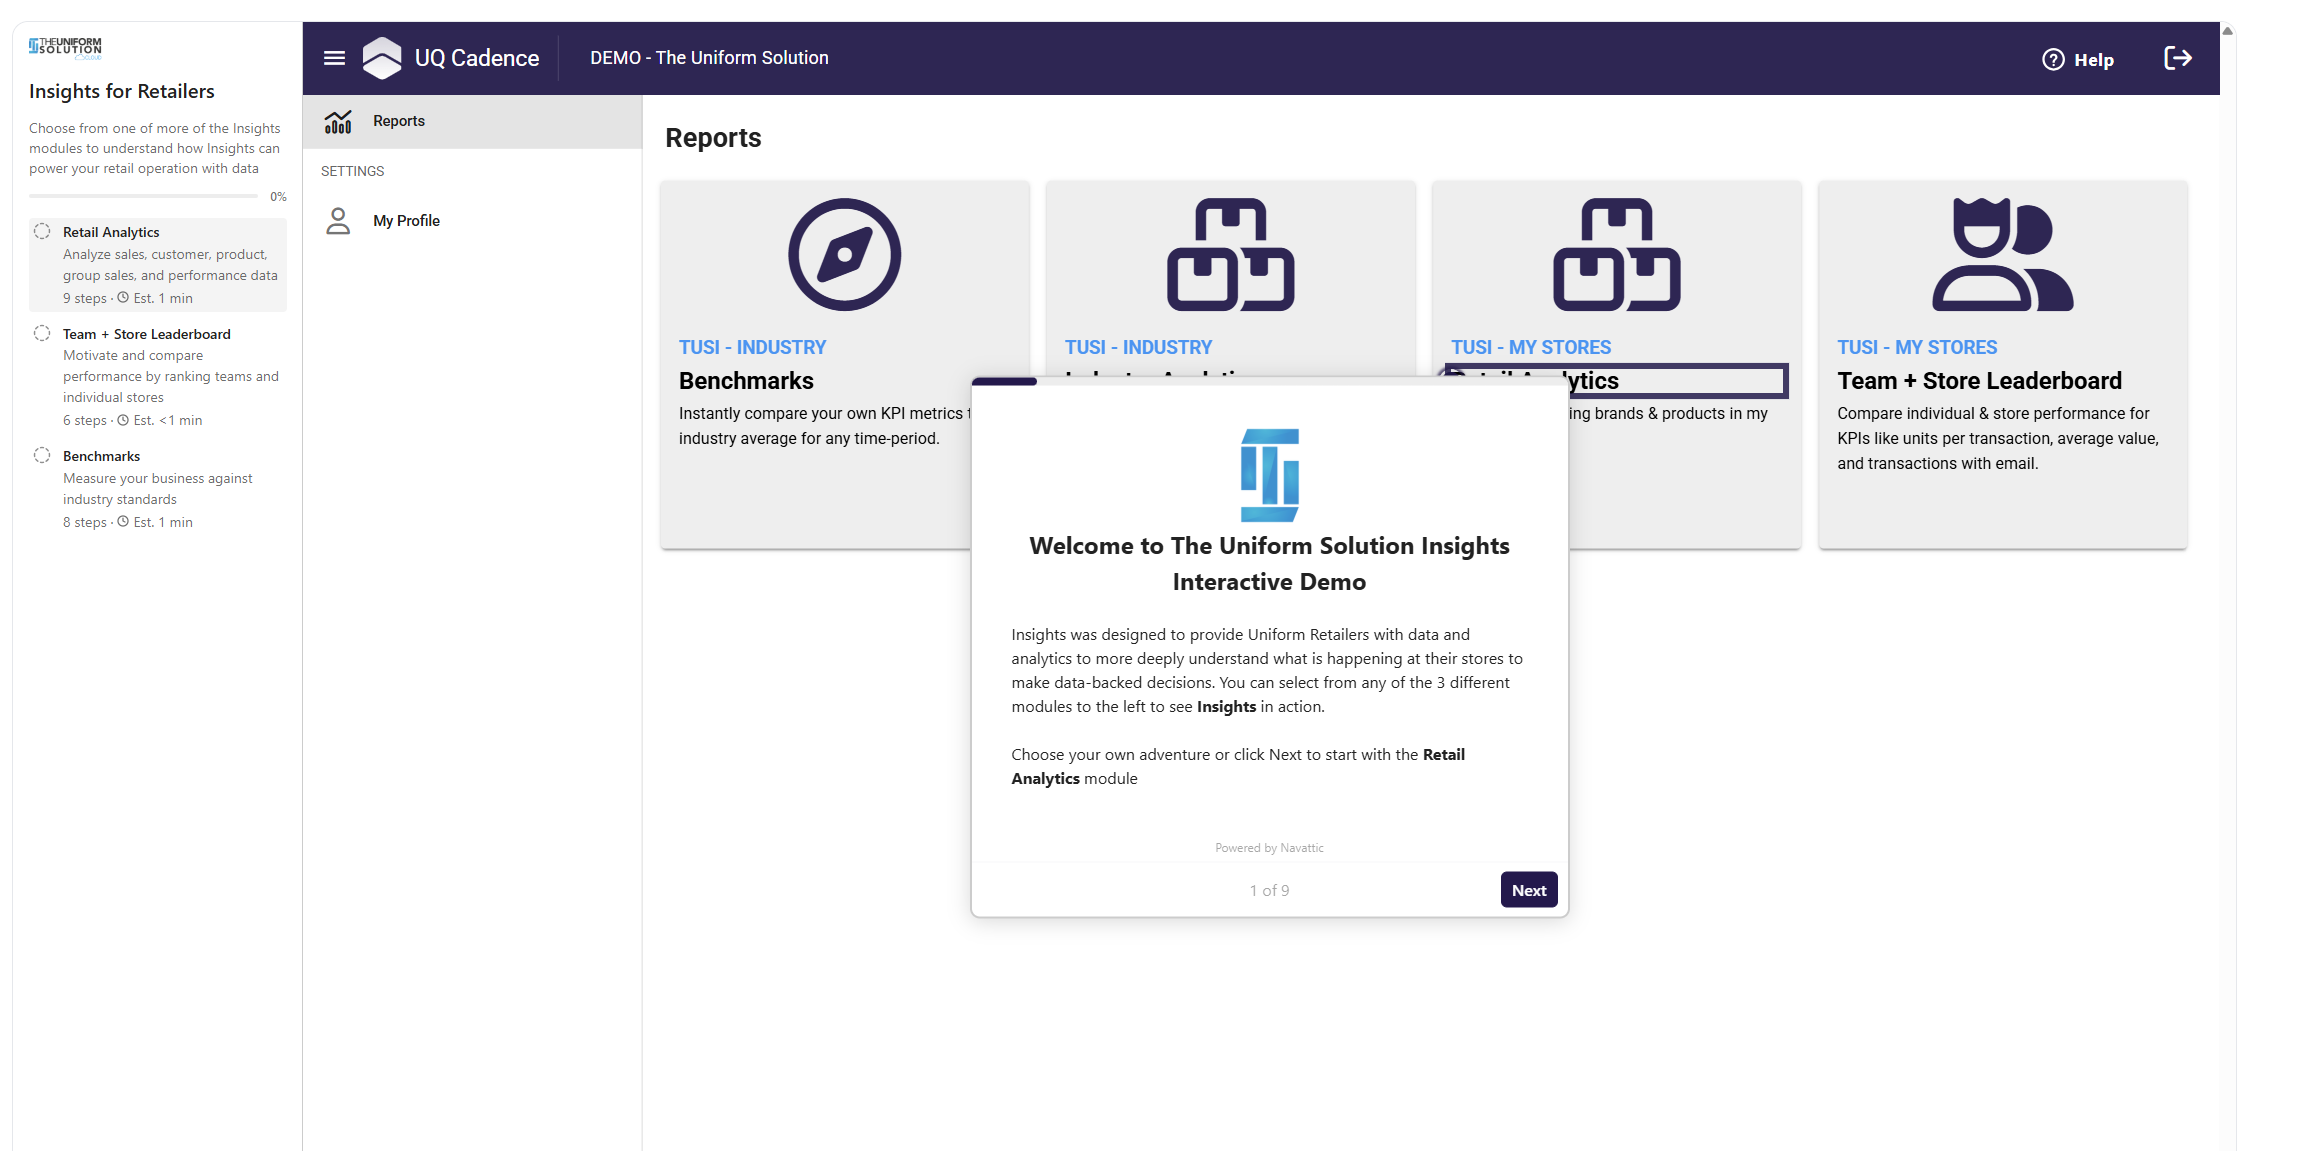Image resolution: width=2303 pixels, height=1151 pixels.
Task: Click the boxes icon on Retail Analytics card
Action: pyautogui.click(x=1616, y=255)
